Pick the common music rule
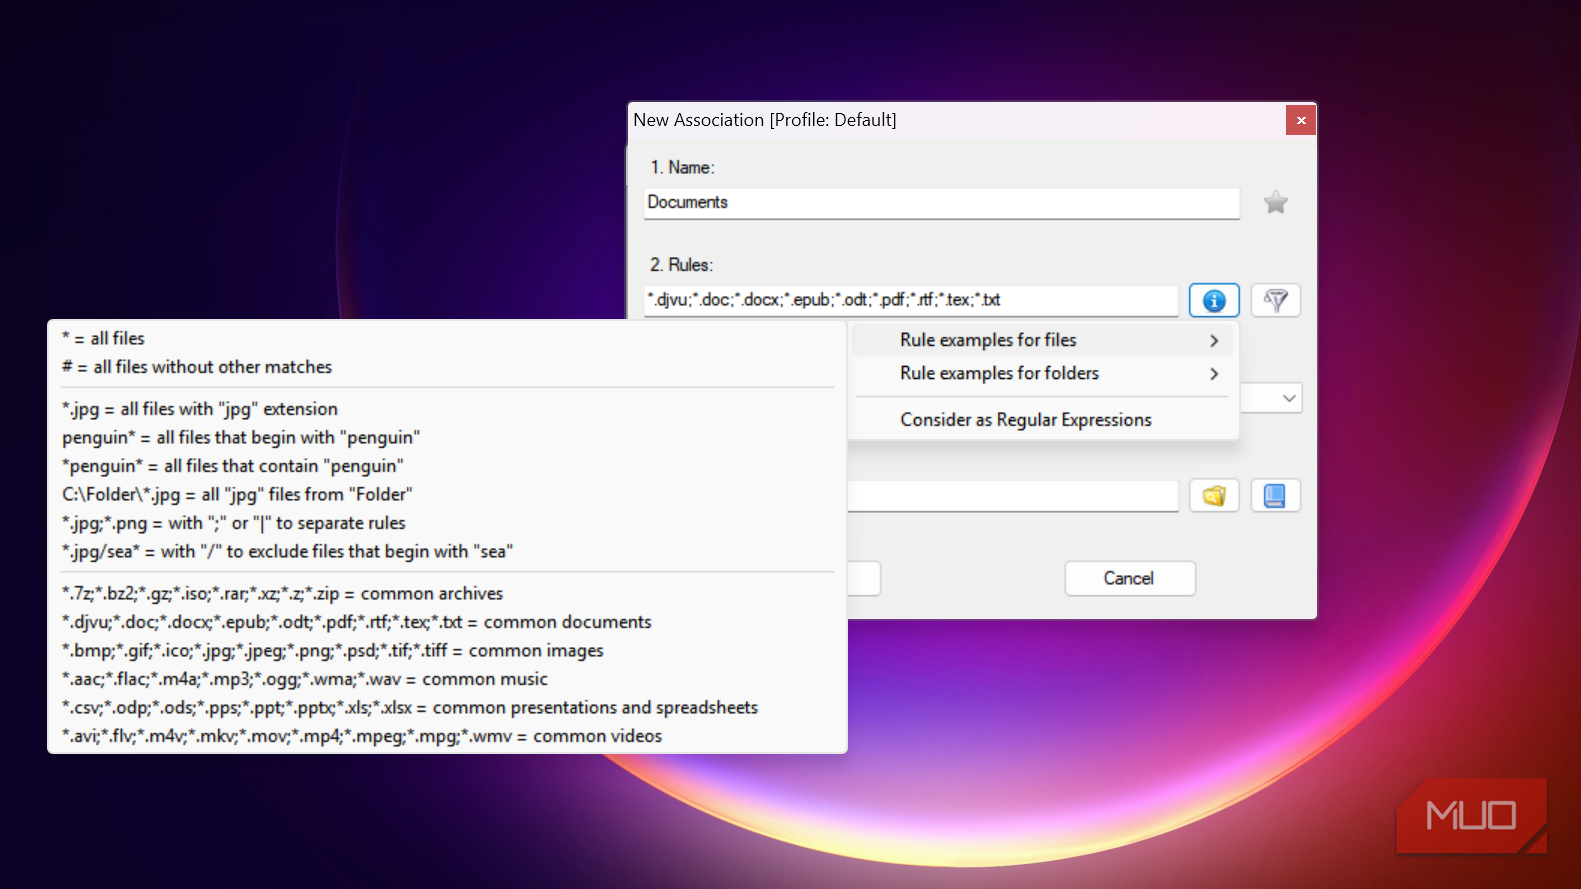Screen dimensions: 1581x889 [x=447, y=679]
